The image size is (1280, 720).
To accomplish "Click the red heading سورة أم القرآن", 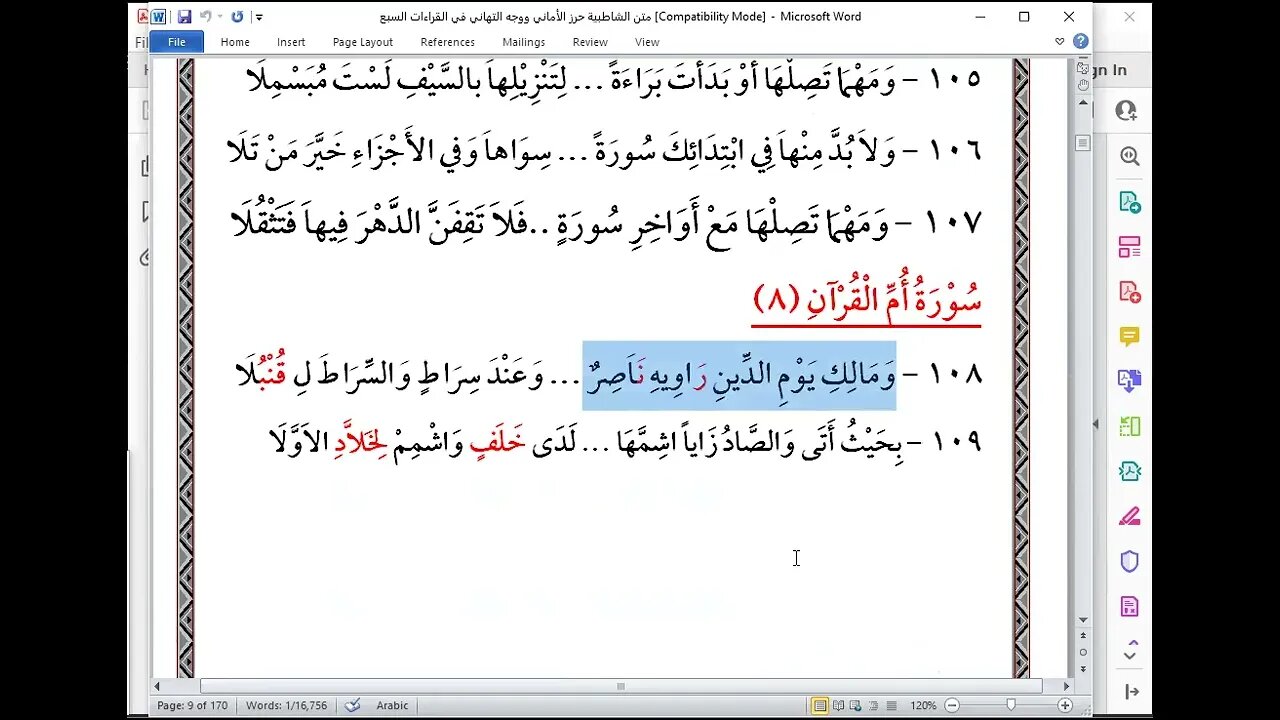I will (x=866, y=299).
